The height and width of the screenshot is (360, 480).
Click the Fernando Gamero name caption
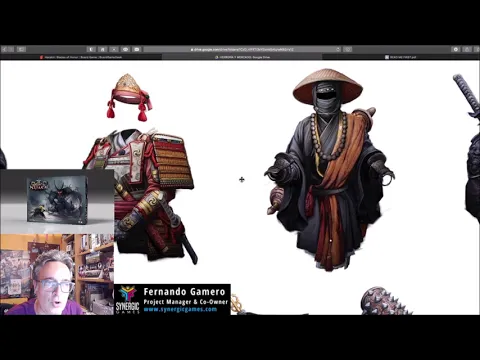click(184, 292)
